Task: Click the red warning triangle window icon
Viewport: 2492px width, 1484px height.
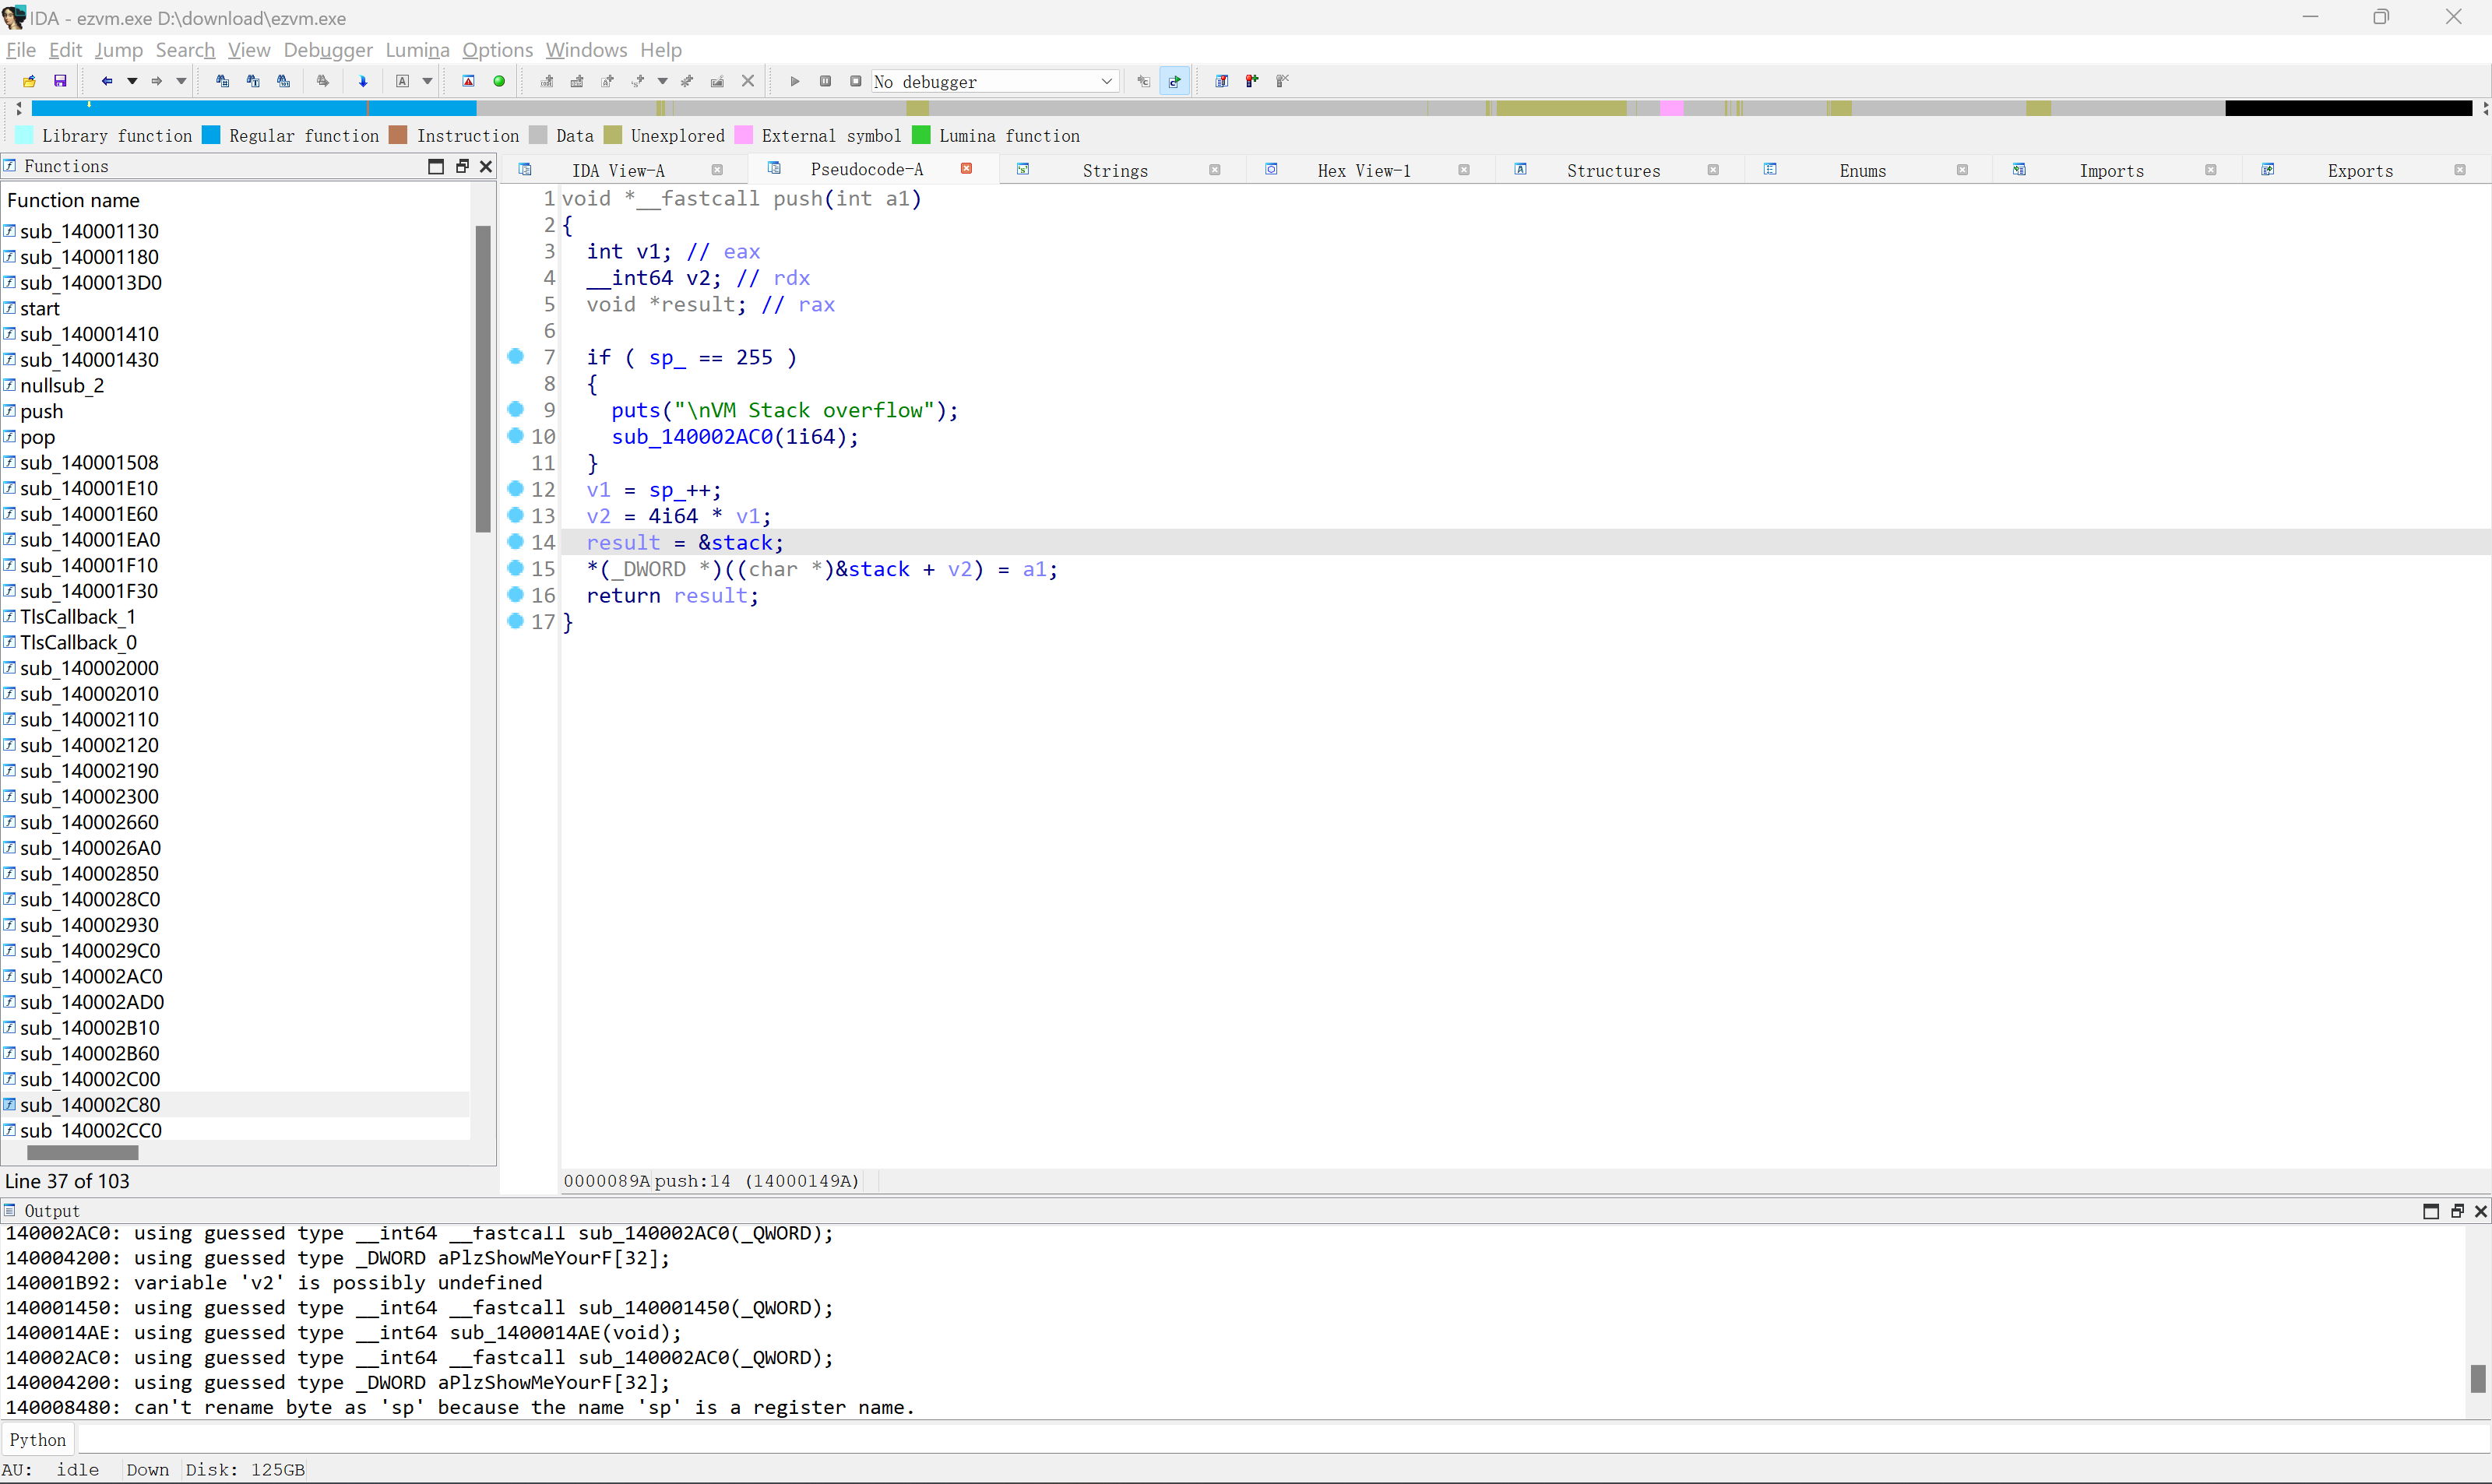Action: pos(468,81)
